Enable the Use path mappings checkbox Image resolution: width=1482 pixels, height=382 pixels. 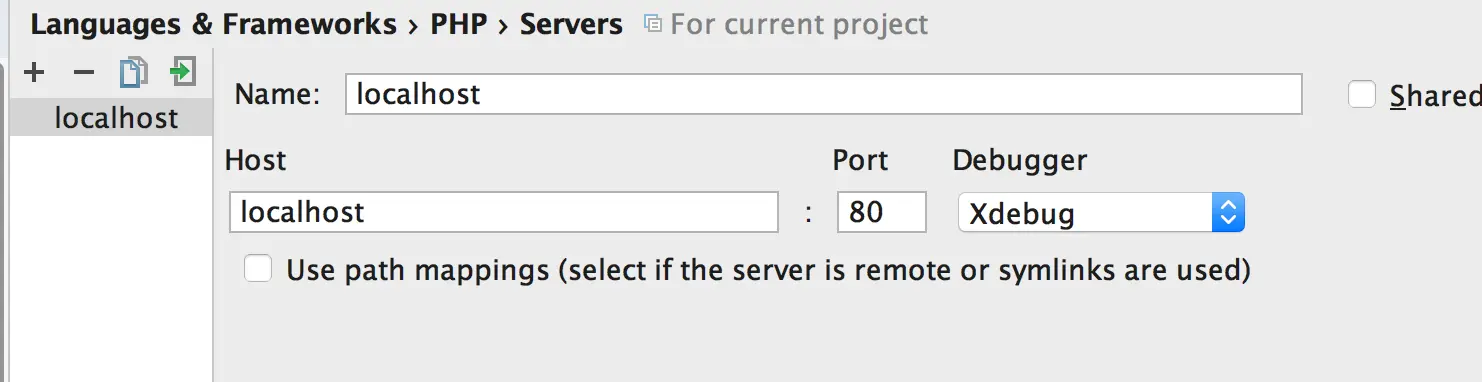[x=258, y=269]
